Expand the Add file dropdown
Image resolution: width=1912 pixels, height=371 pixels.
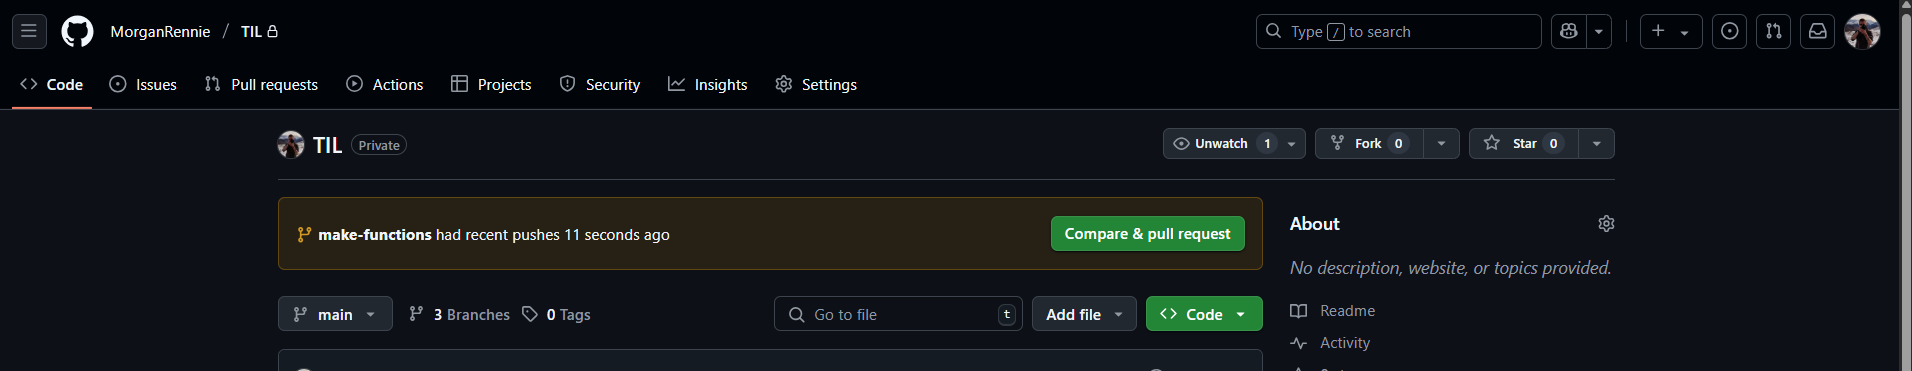(x=1084, y=314)
